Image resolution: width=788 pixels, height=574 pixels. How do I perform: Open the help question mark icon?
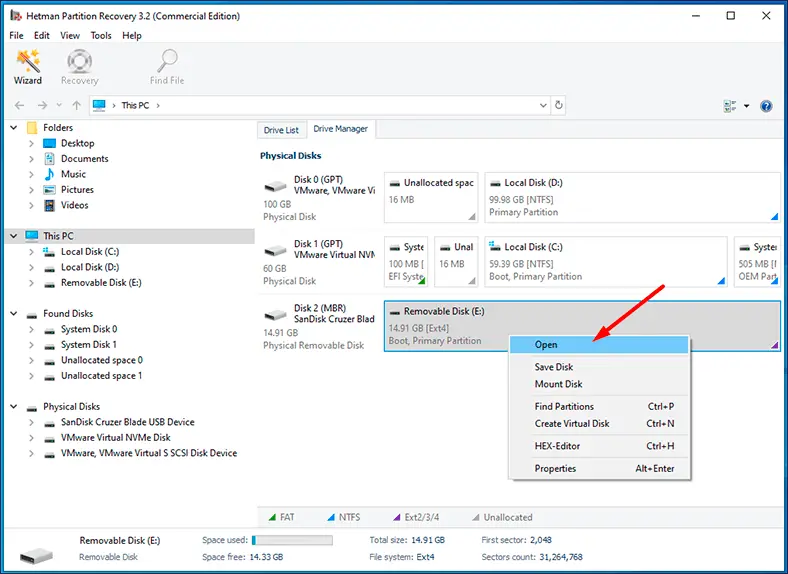pyautogui.click(x=766, y=106)
